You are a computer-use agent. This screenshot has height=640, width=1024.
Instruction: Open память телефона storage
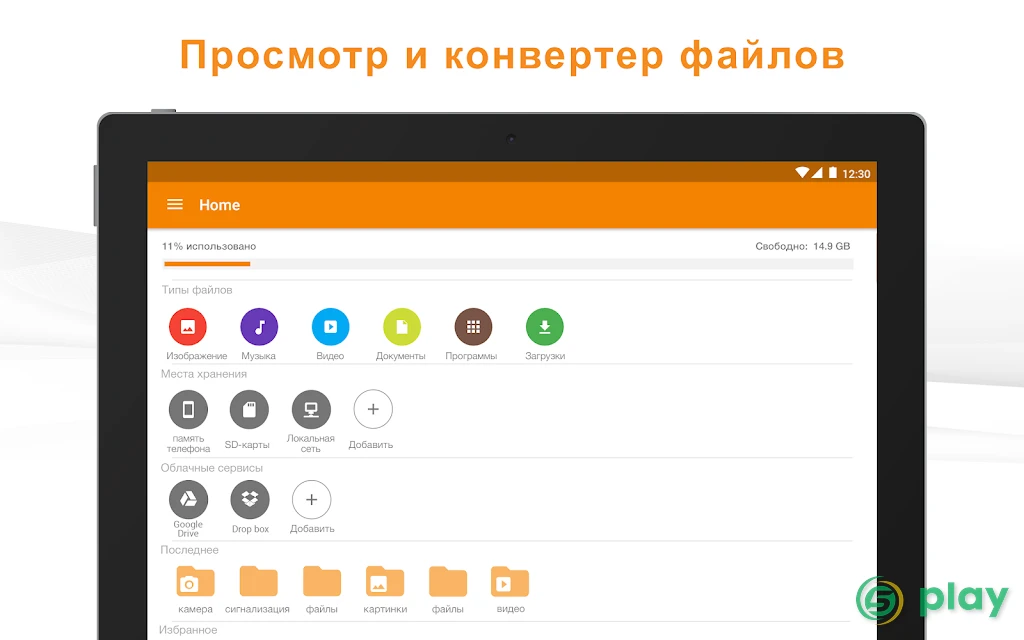[188, 409]
